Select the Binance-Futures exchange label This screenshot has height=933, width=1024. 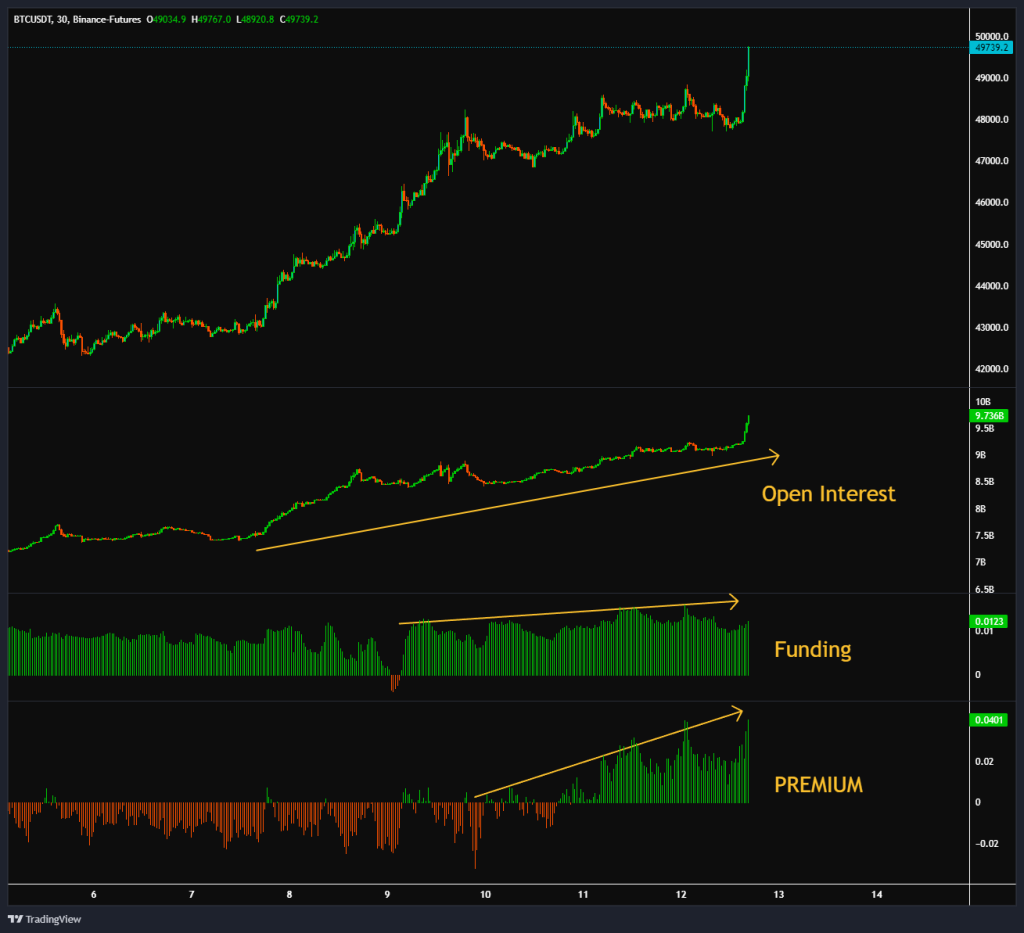point(109,18)
